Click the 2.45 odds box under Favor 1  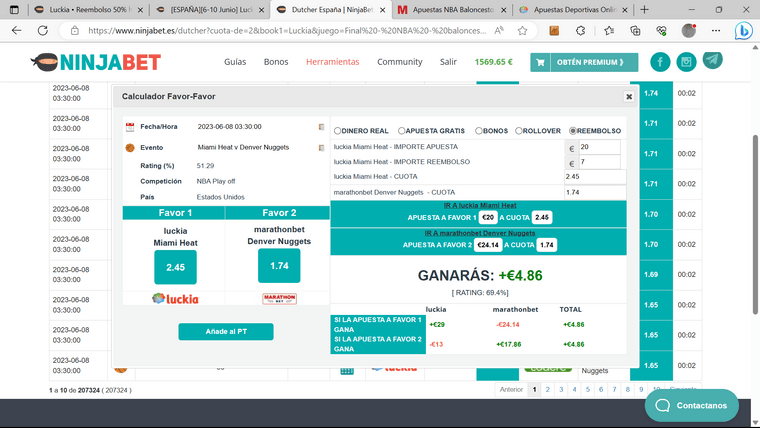(x=175, y=267)
